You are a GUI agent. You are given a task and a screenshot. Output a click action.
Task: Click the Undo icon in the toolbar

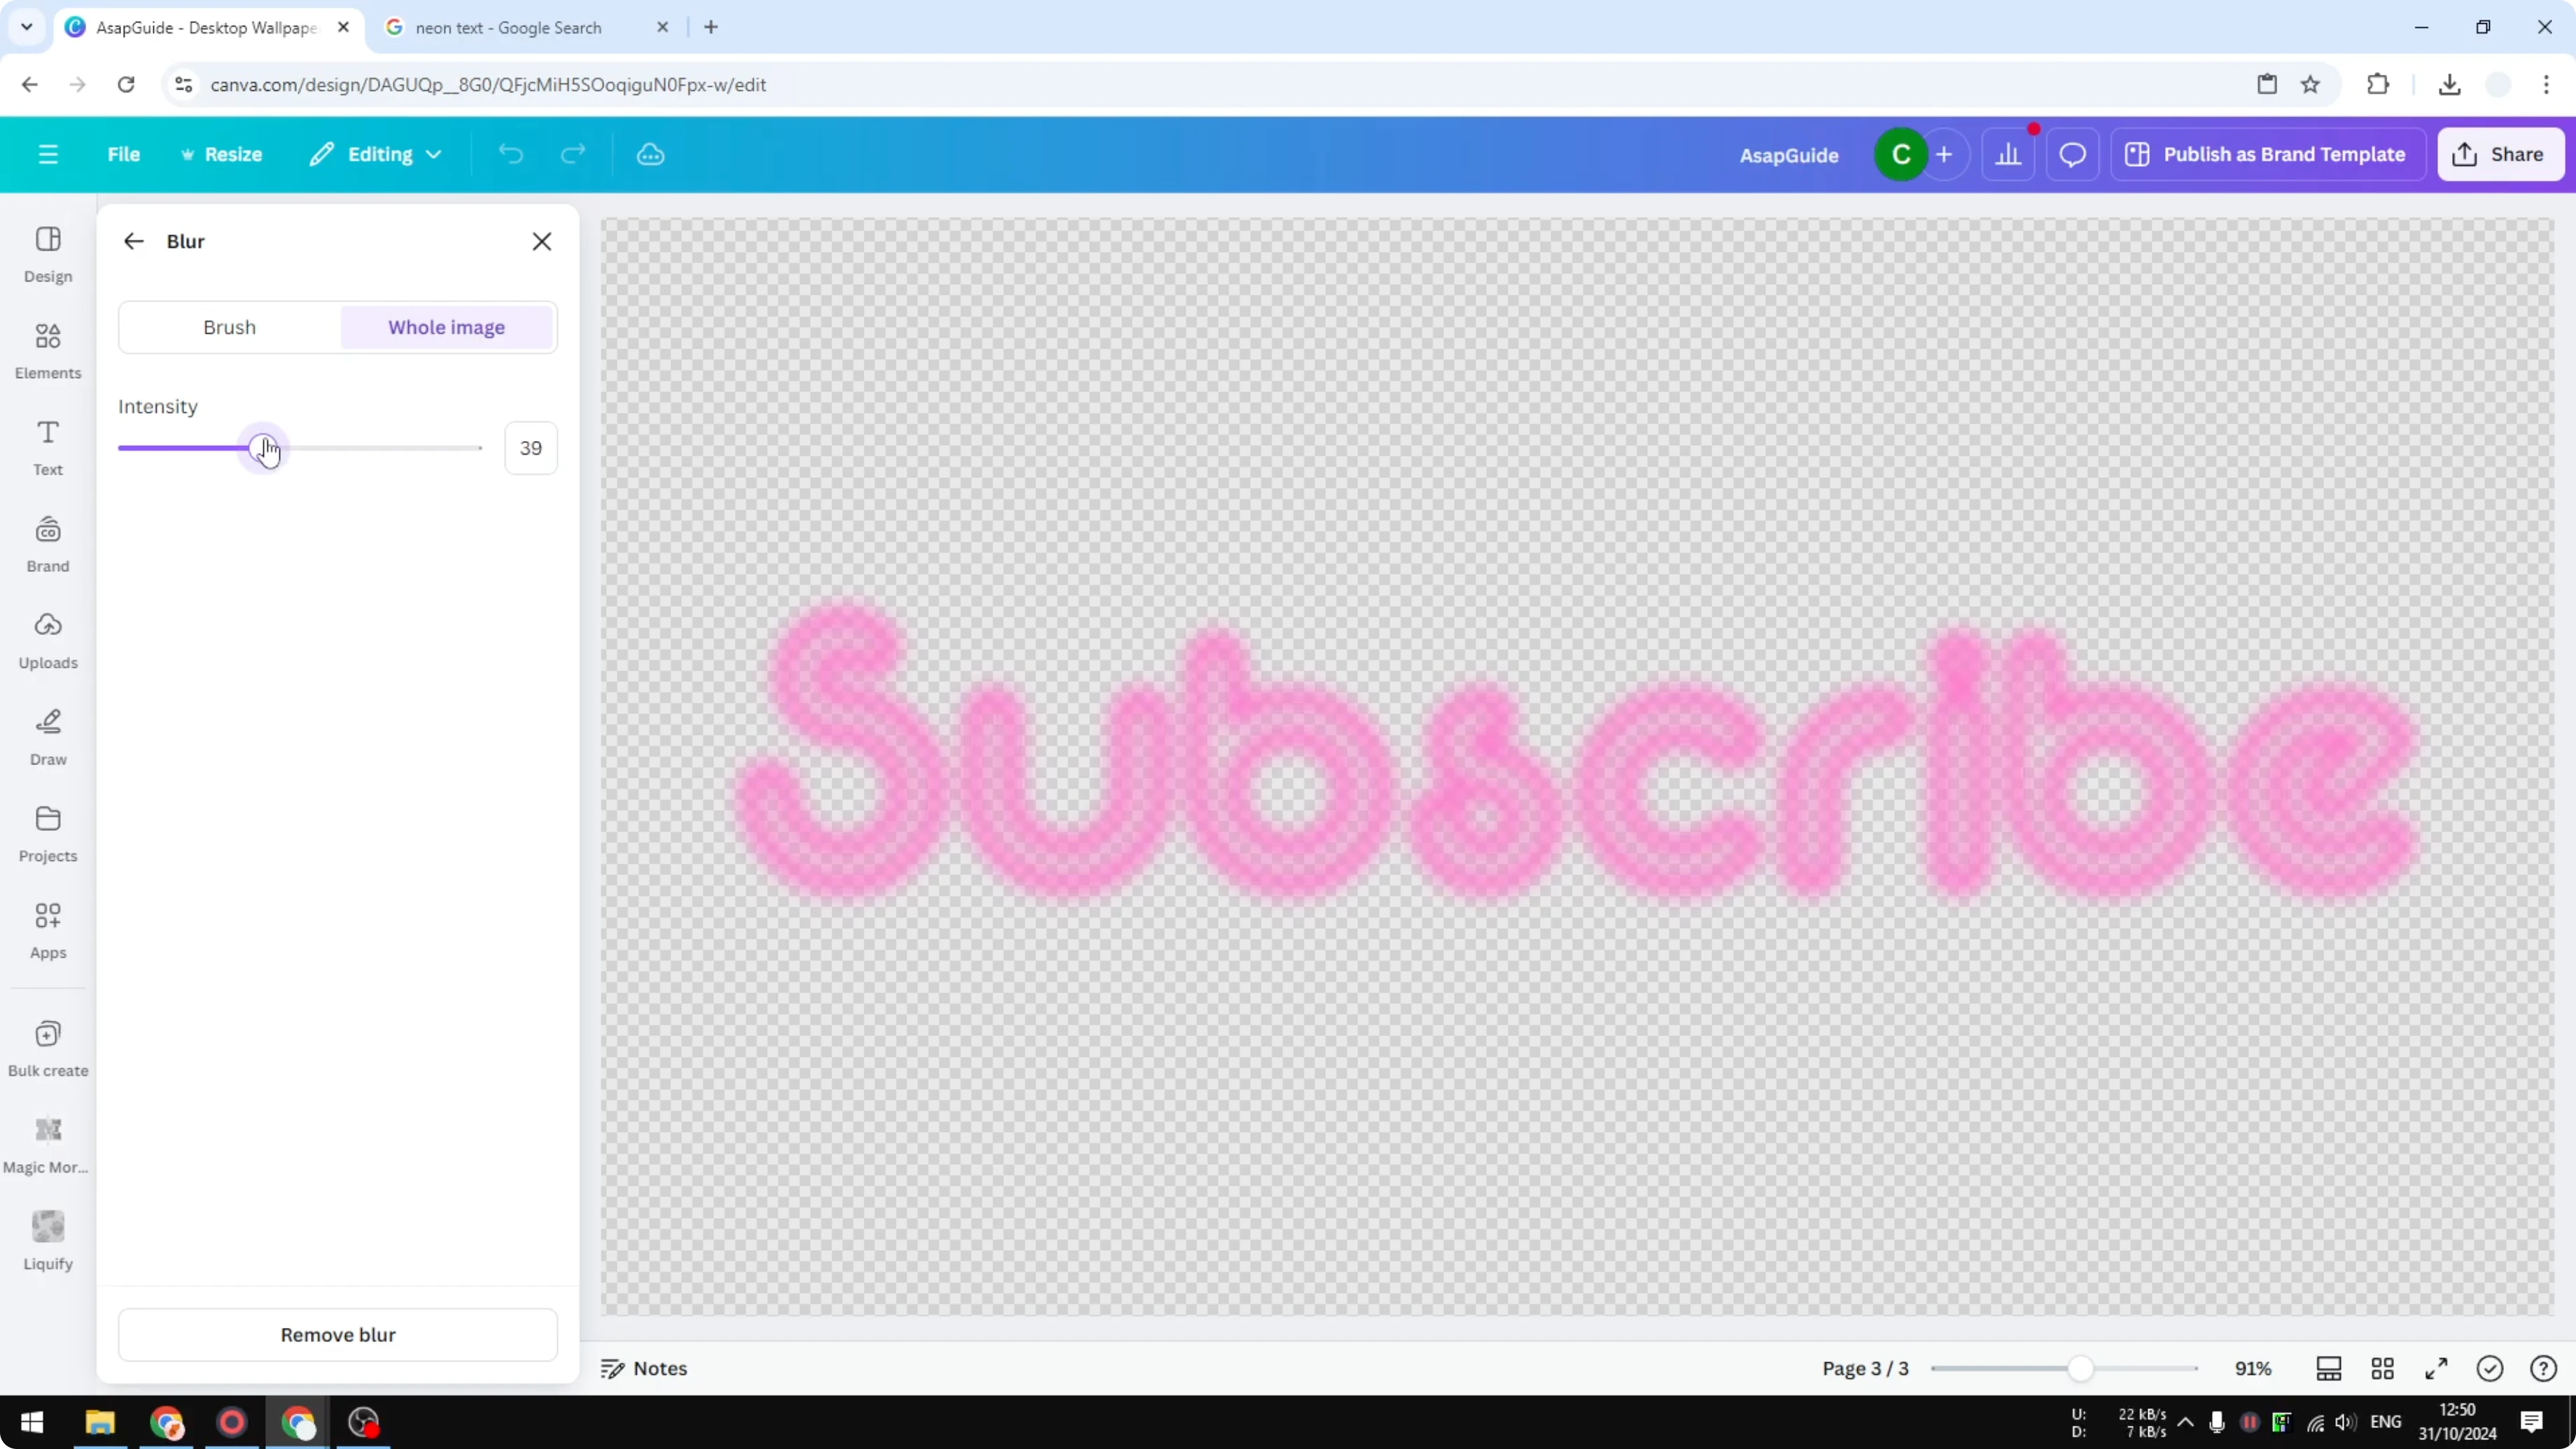(511, 154)
